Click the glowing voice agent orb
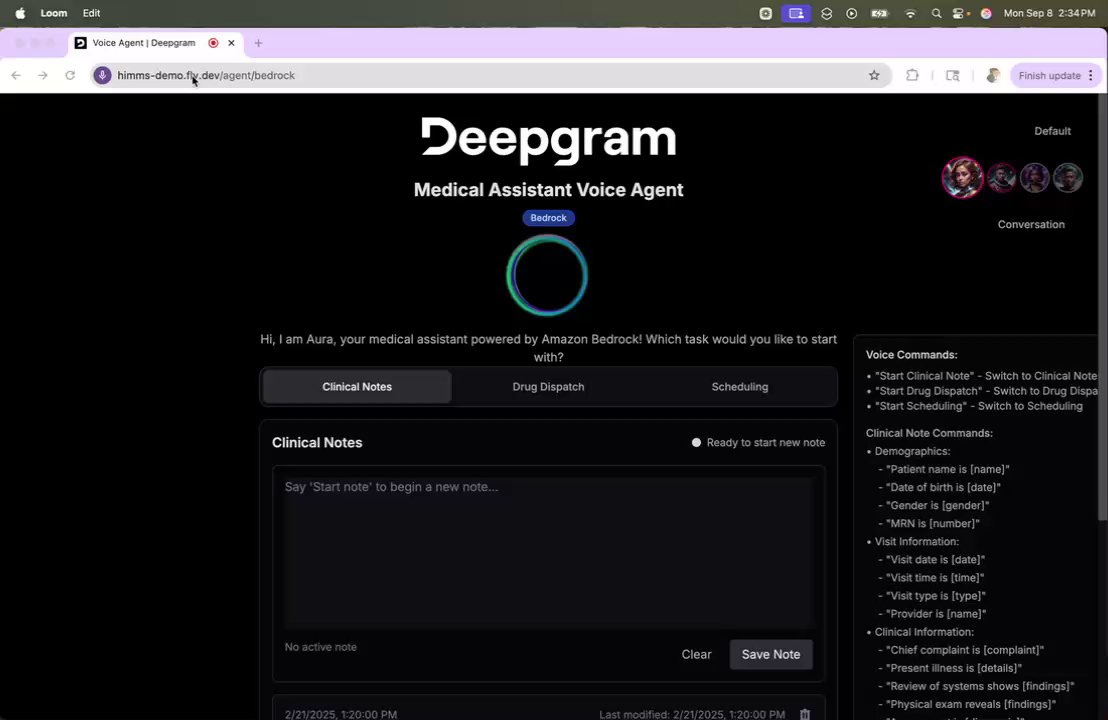The image size is (1108, 720). click(547, 275)
